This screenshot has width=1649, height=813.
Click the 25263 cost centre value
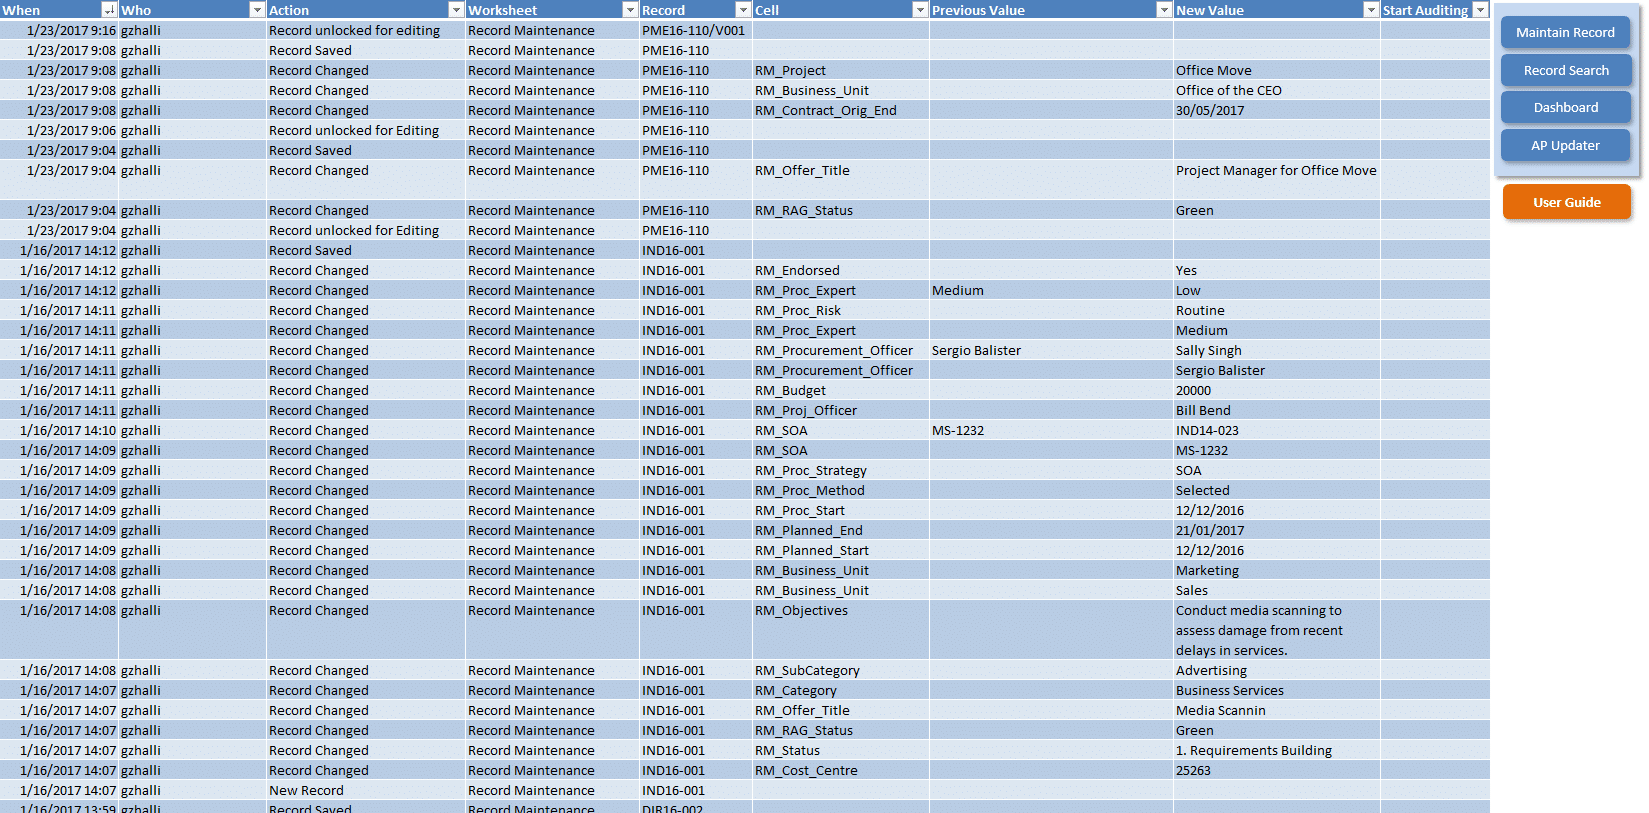[x=1277, y=770]
